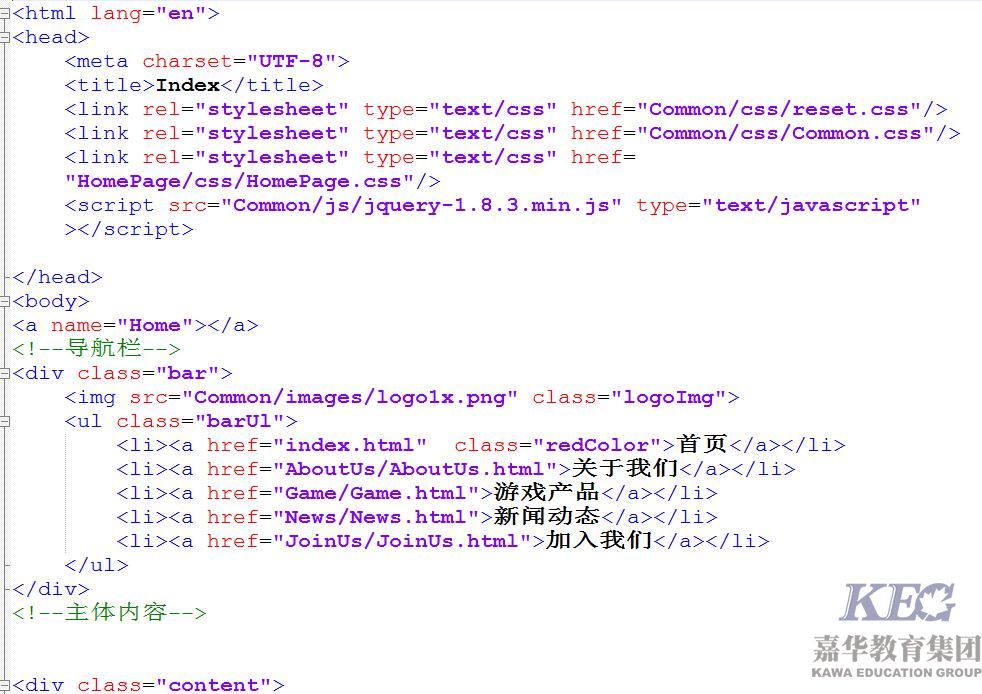Click the meta tag name
The width and height of the screenshot is (982, 694).
point(103,61)
